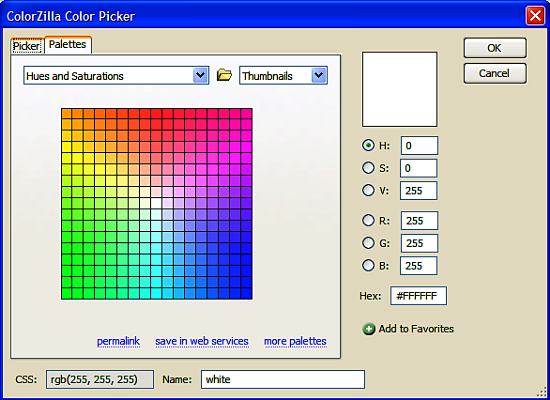Switch to the Picker tab

pos(27,46)
